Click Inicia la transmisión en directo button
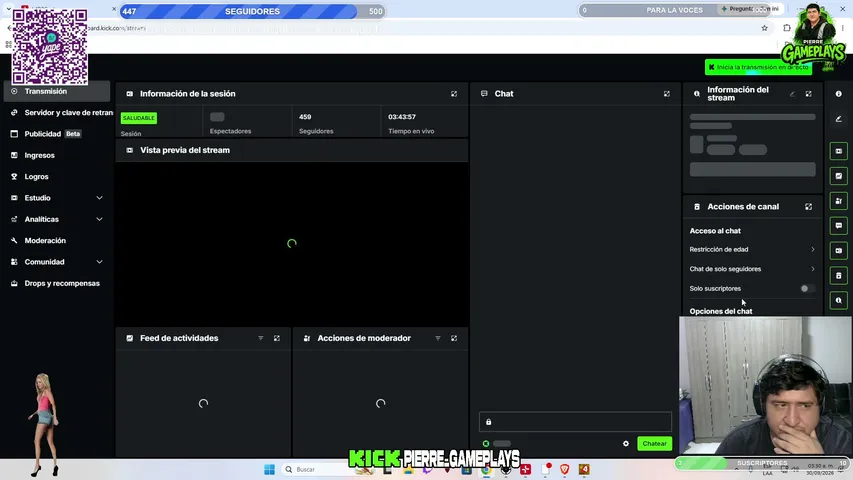The image size is (853, 480). pos(758,67)
